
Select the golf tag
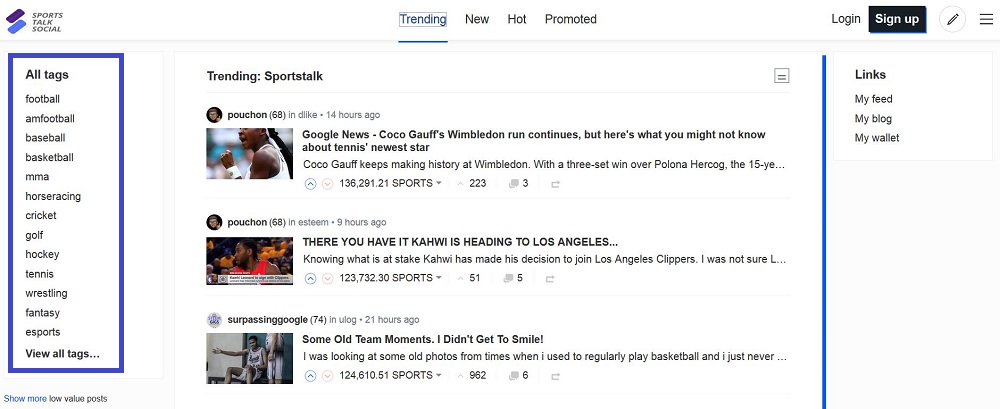(x=34, y=235)
